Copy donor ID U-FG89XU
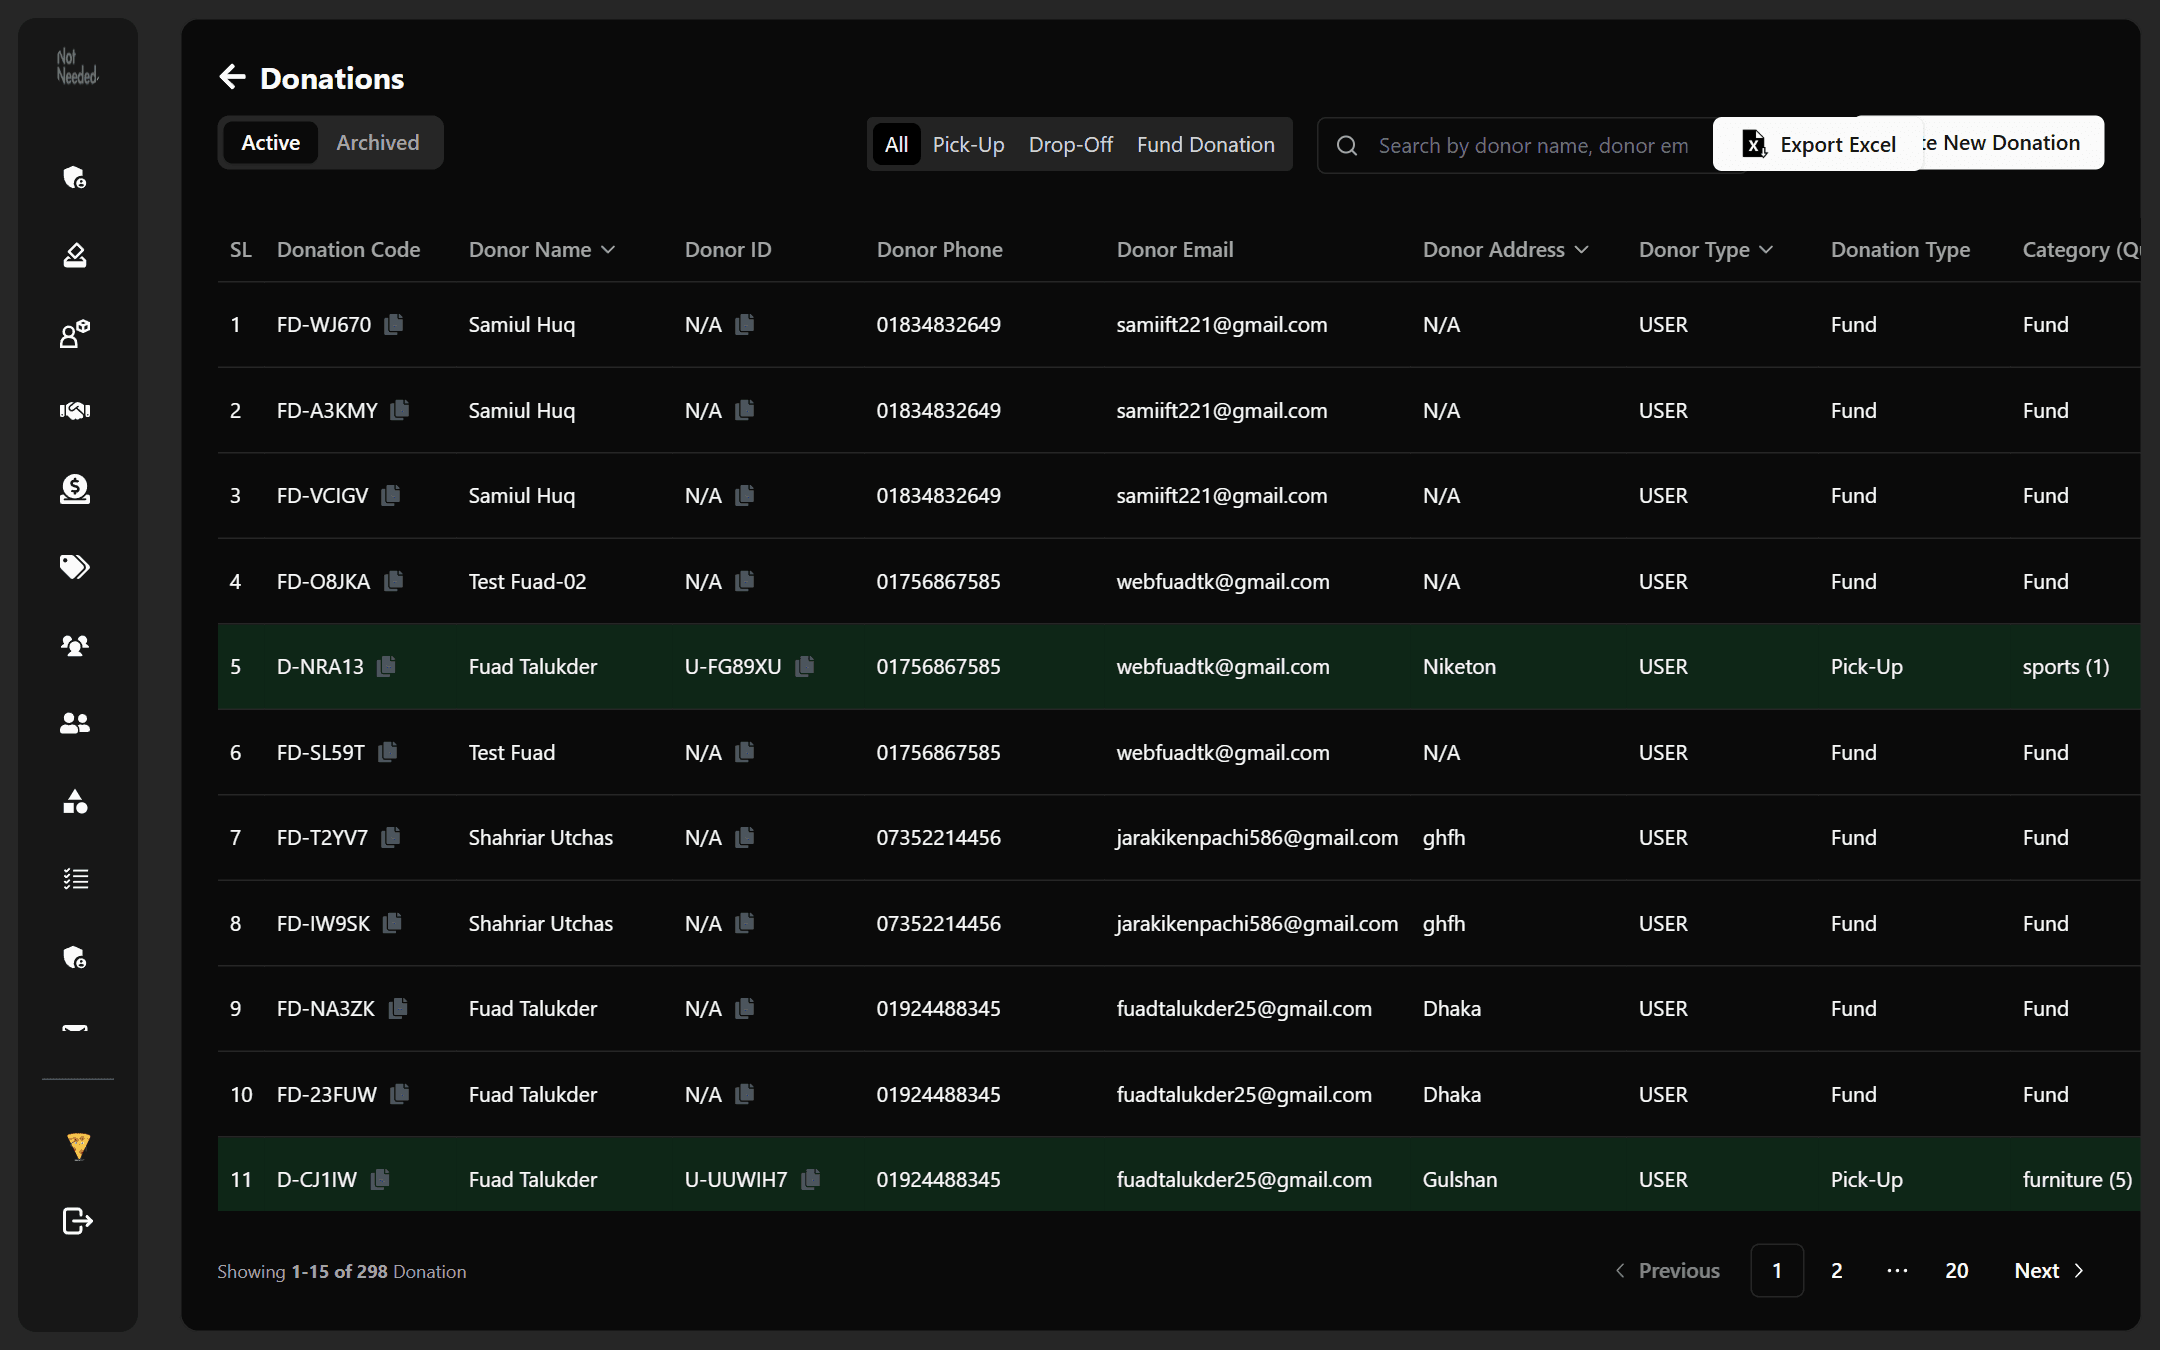 [805, 666]
